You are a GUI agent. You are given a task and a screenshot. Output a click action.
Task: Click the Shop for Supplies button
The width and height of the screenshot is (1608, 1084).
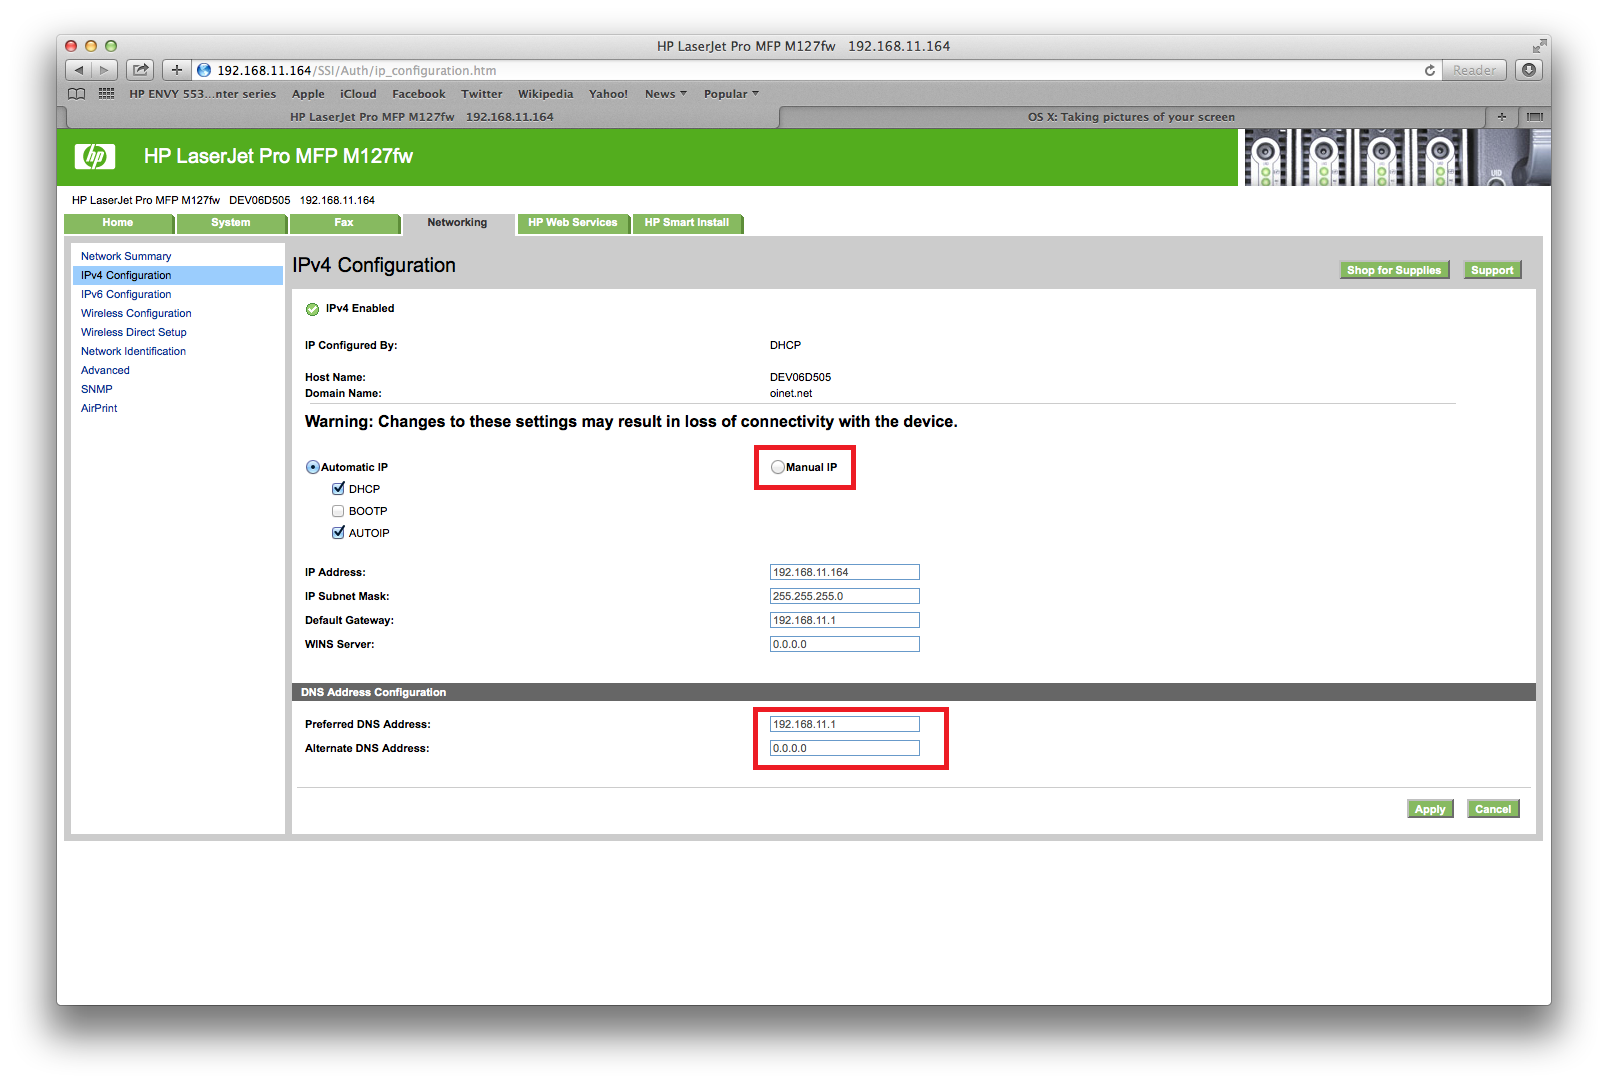1394,270
